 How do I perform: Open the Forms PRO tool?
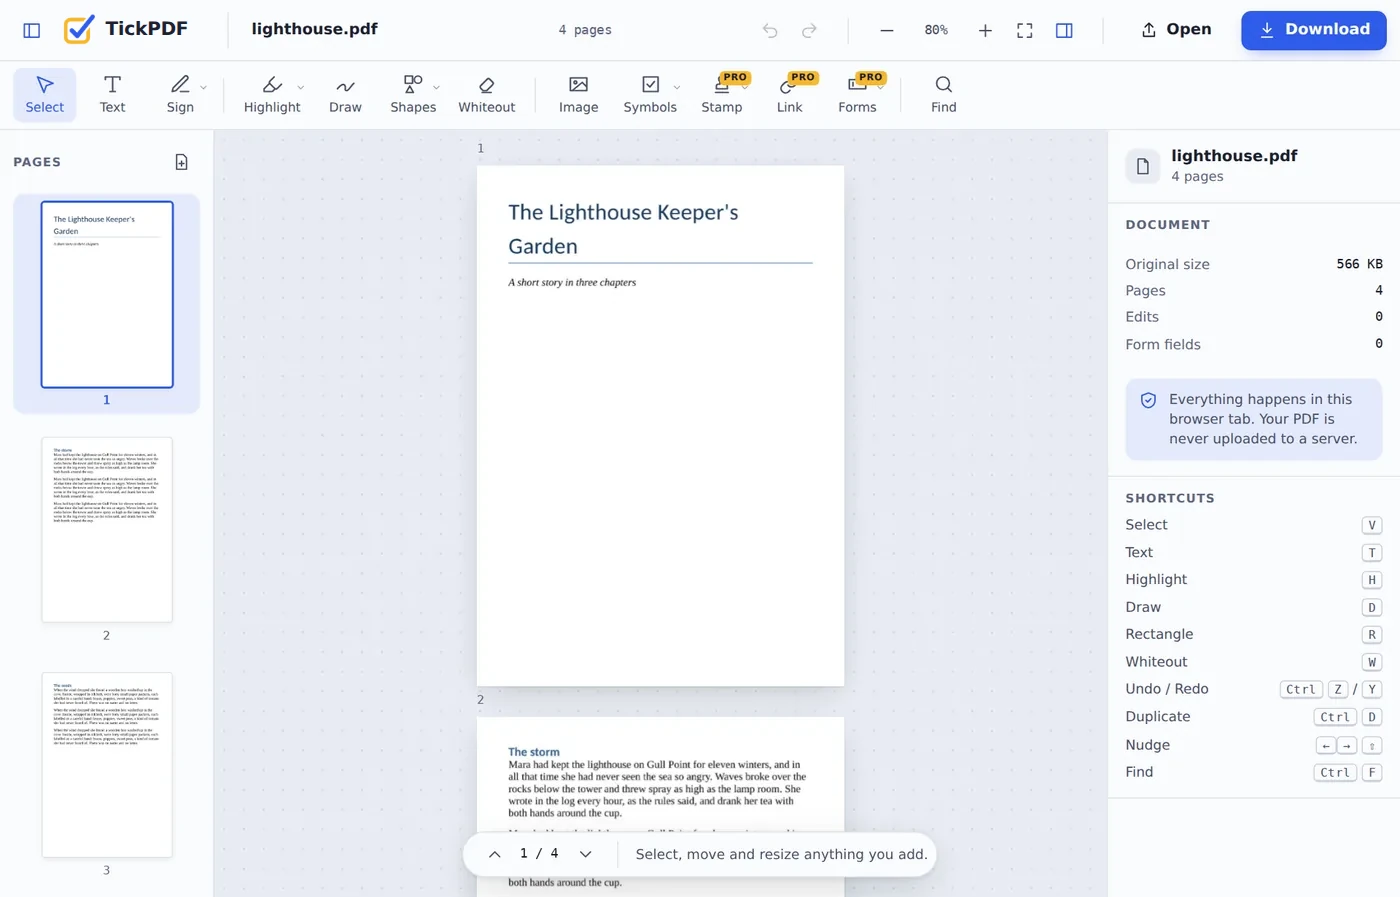(x=857, y=95)
